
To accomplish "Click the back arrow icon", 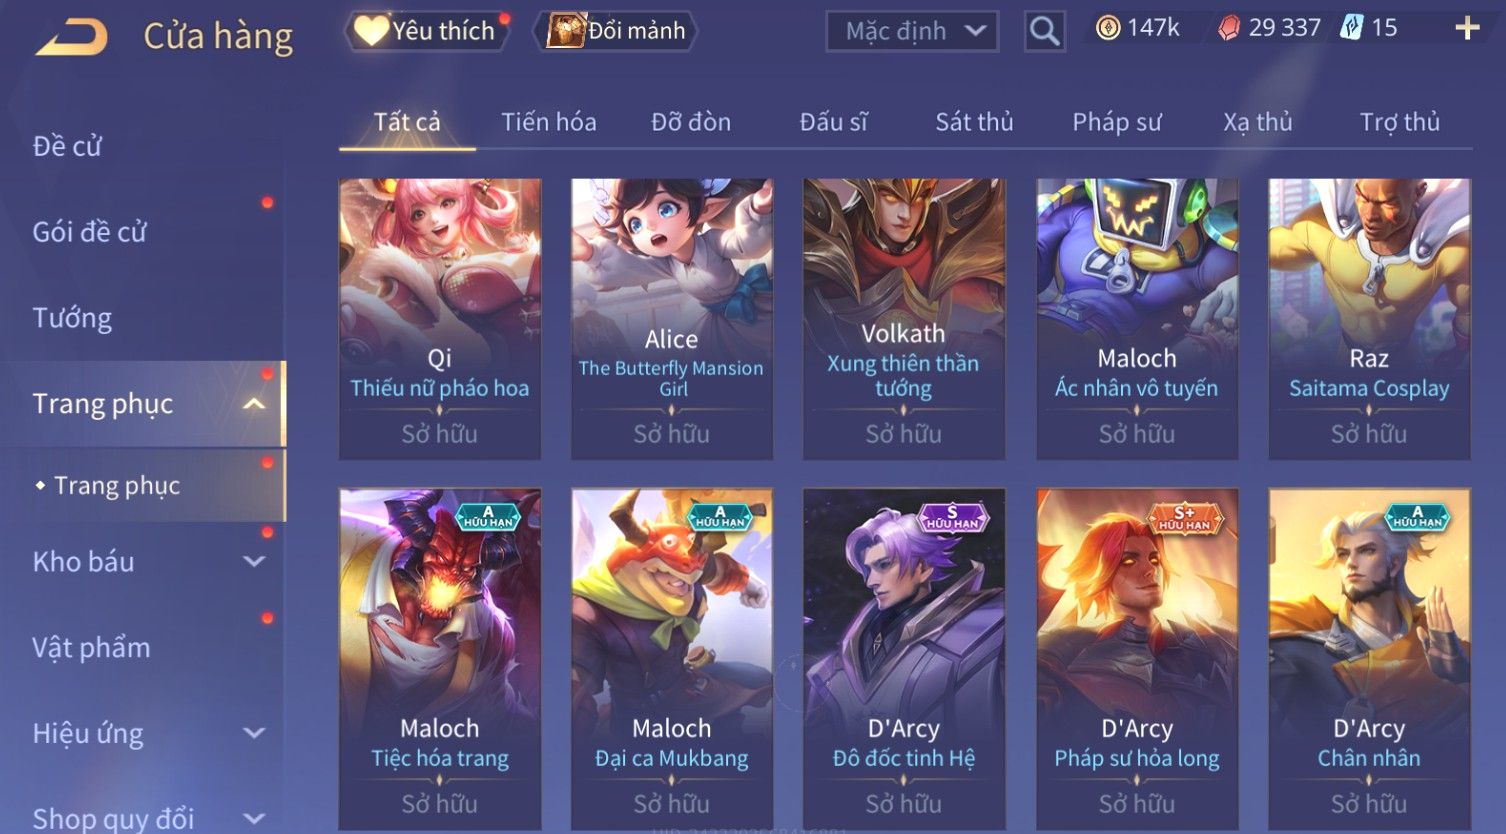I will (x=71, y=37).
